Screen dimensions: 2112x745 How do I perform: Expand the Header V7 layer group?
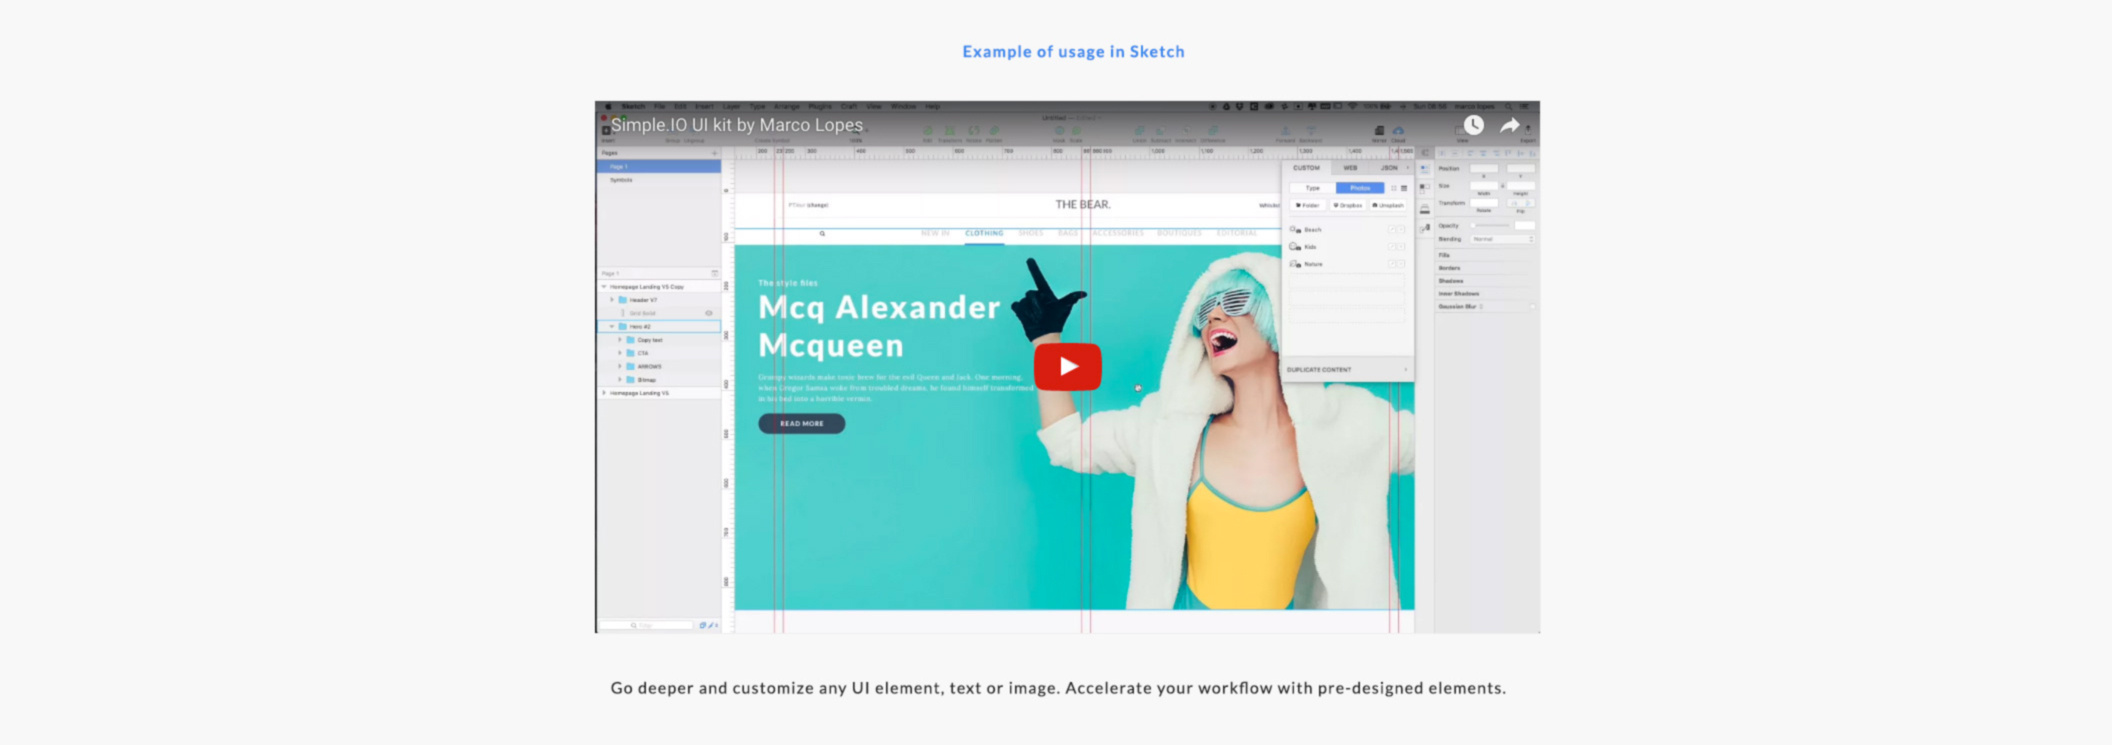coord(612,300)
